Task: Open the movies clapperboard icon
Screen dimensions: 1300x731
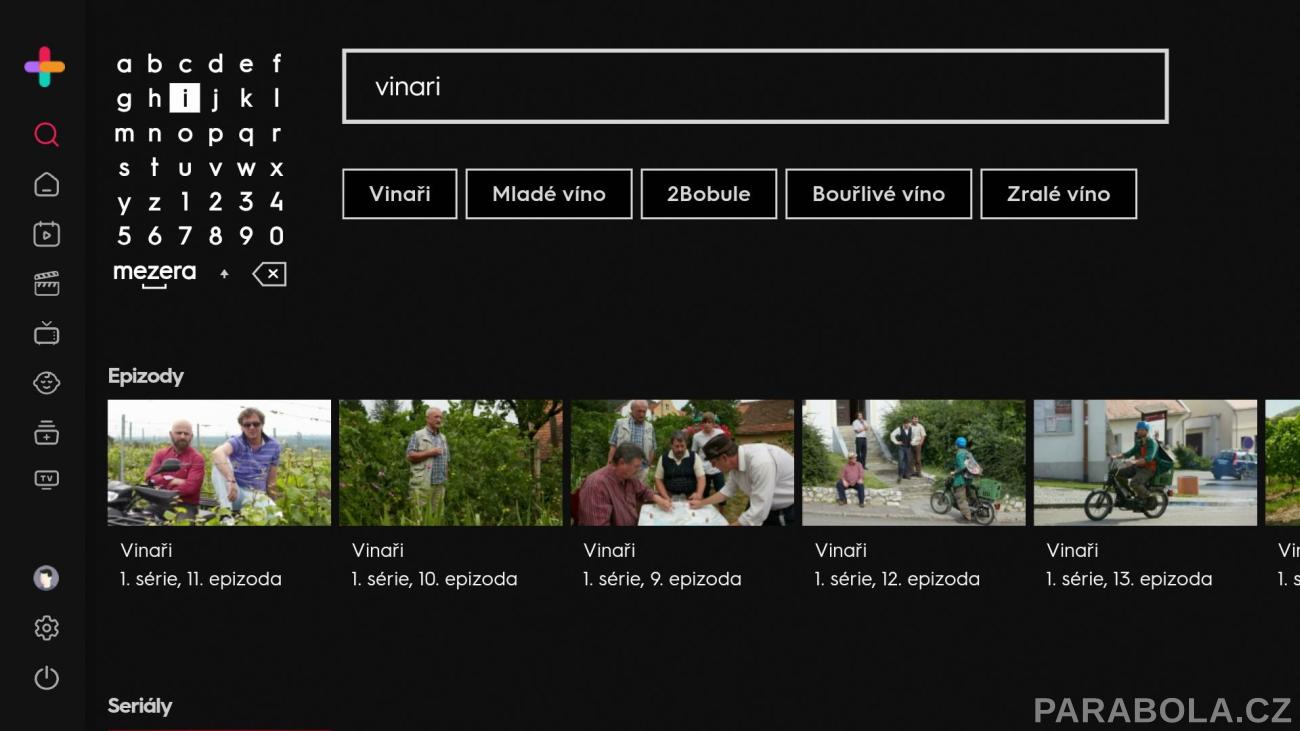Action: click(46, 284)
